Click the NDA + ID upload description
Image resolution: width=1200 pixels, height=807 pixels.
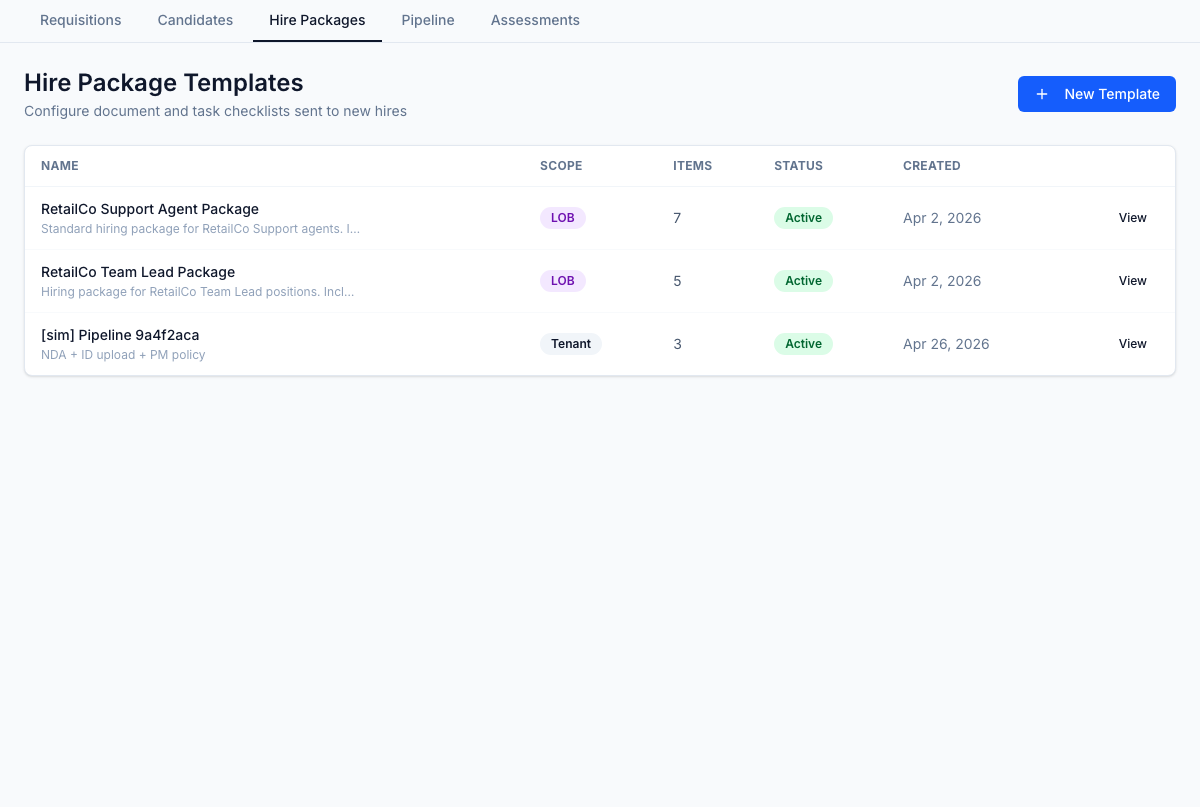123,355
